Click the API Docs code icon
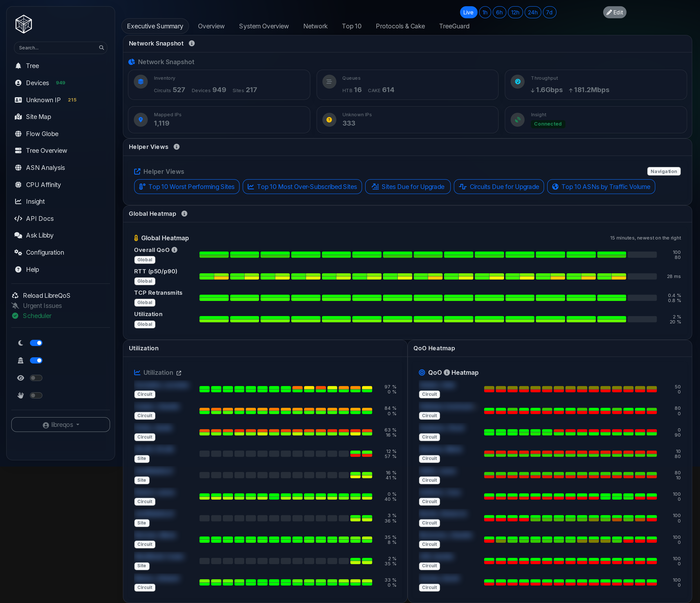Image resolution: width=700 pixels, height=603 pixels. tap(18, 218)
